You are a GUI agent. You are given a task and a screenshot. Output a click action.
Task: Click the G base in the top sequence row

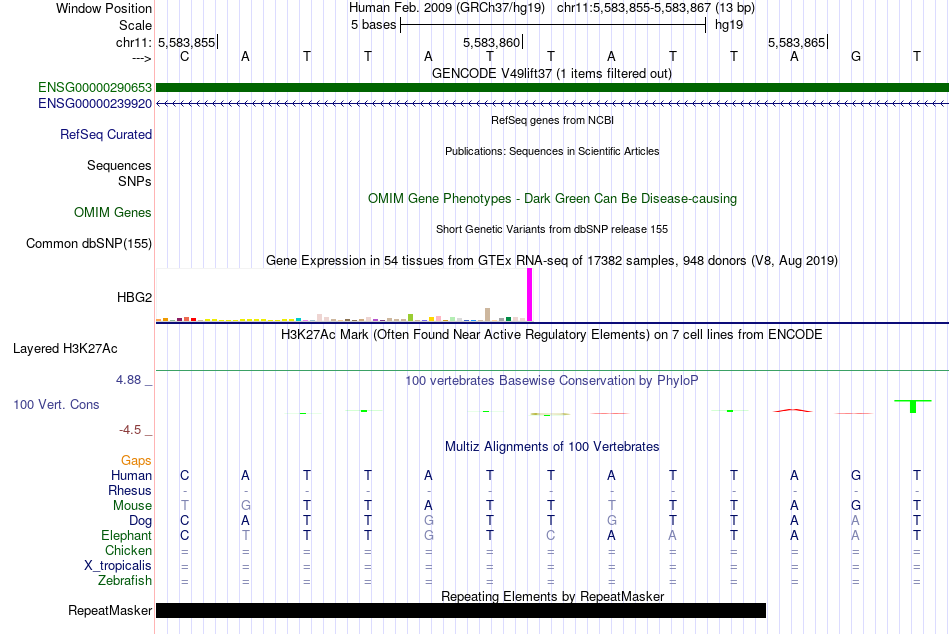click(x=855, y=56)
